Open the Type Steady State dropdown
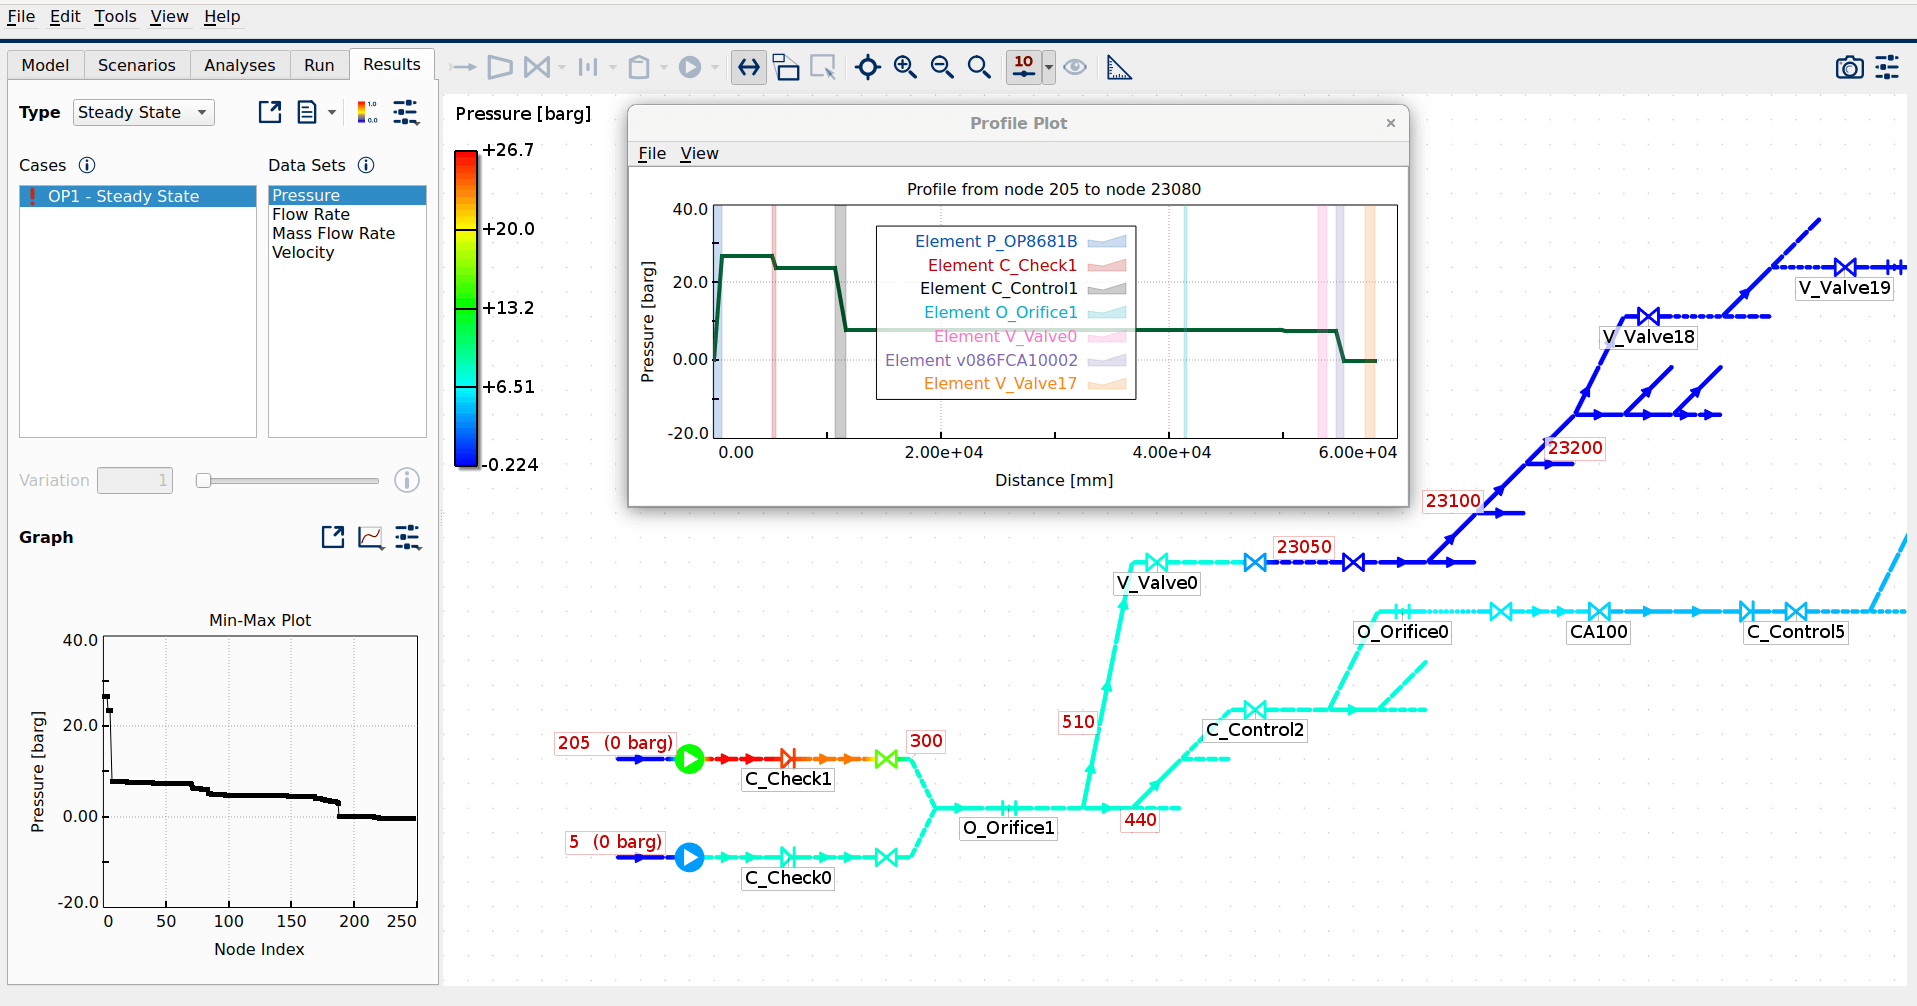Viewport: 1917px width, 1006px height. [x=144, y=112]
